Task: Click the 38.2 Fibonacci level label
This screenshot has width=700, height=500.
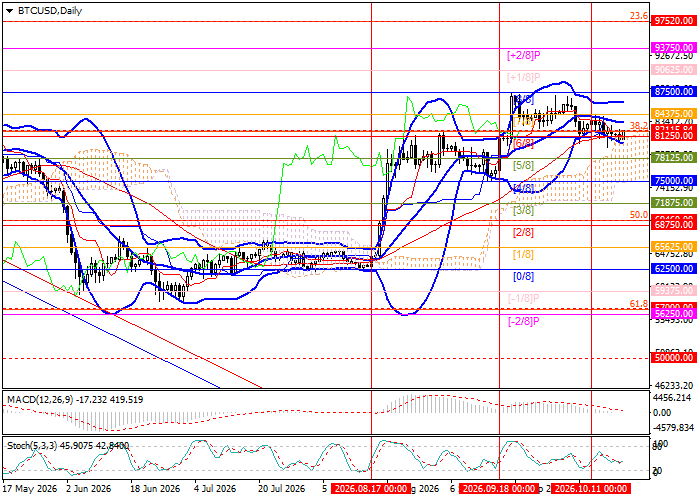Action: tap(639, 125)
